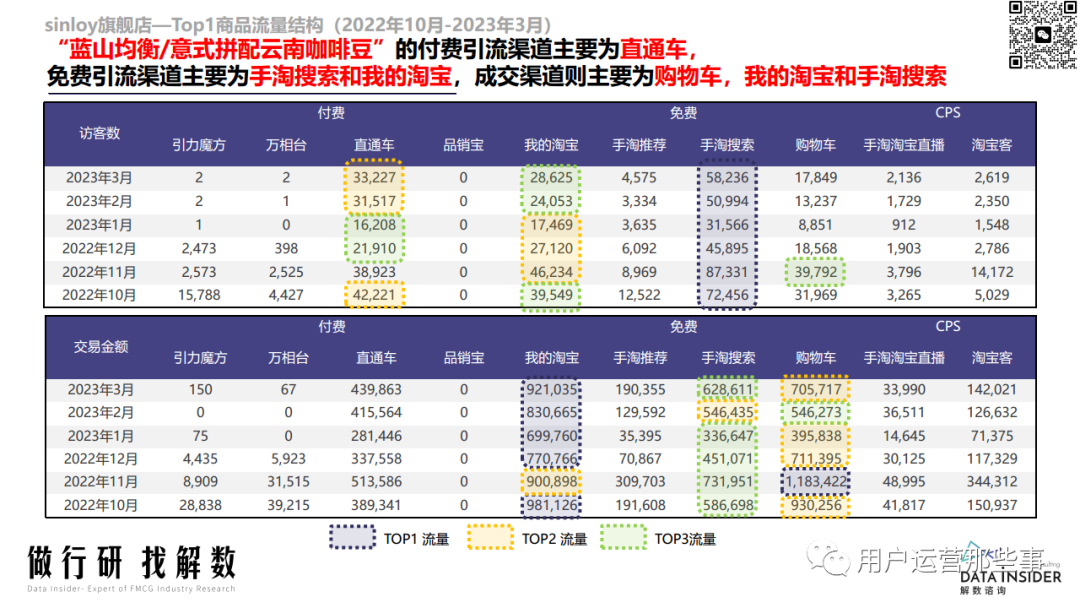Click the slide title starting with sinloy旗舰店
The width and height of the screenshot is (1080, 608).
(x=300, y=25)
